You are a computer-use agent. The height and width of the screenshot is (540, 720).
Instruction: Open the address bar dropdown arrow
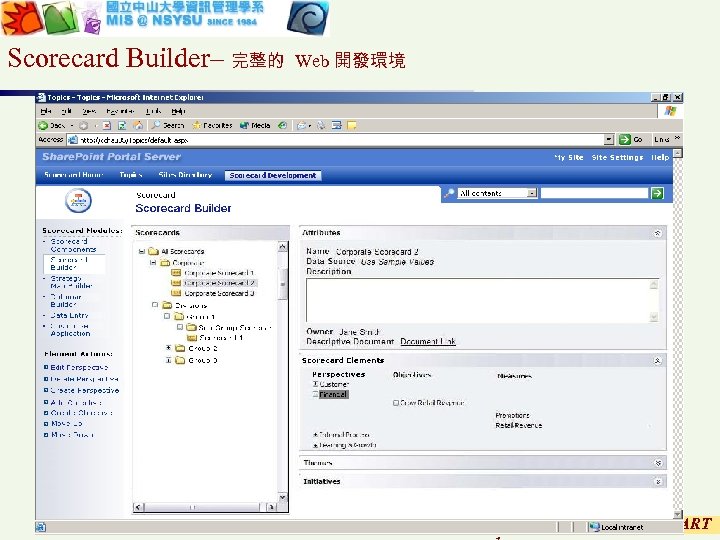(x=609, y=140)
